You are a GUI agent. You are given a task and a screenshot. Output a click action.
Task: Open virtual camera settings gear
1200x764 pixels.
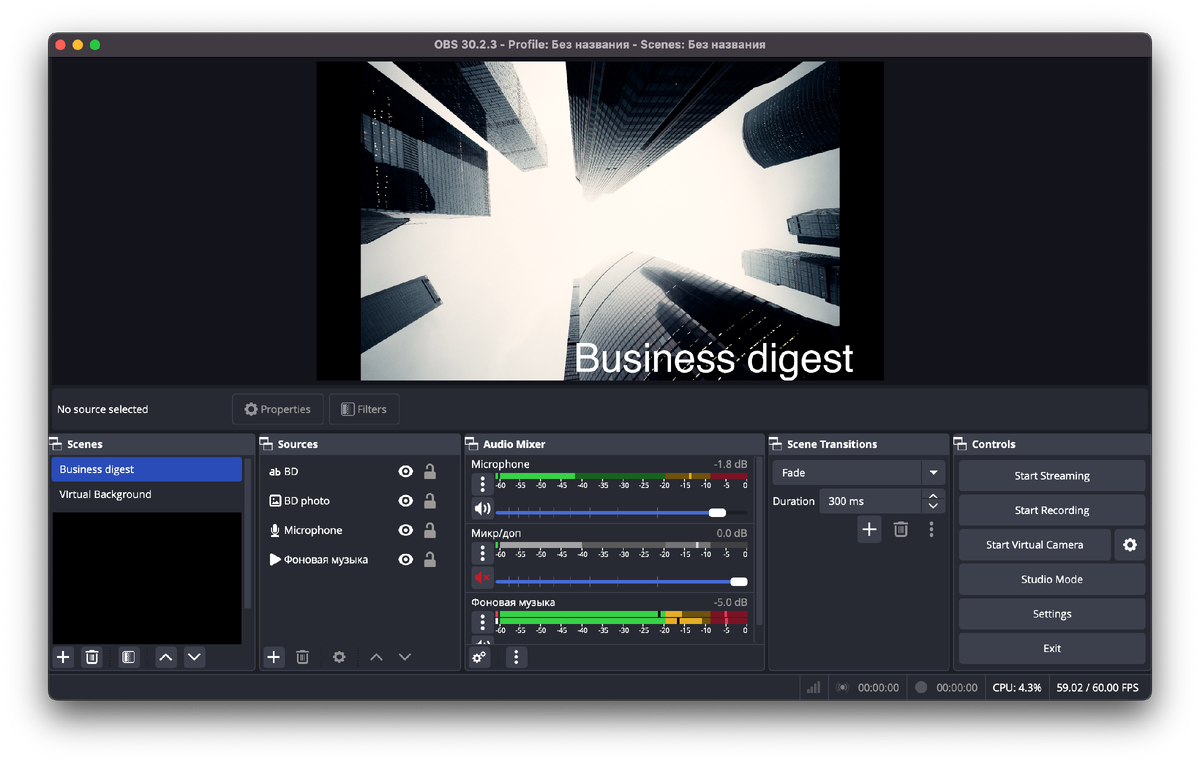tap(1130, 545)
